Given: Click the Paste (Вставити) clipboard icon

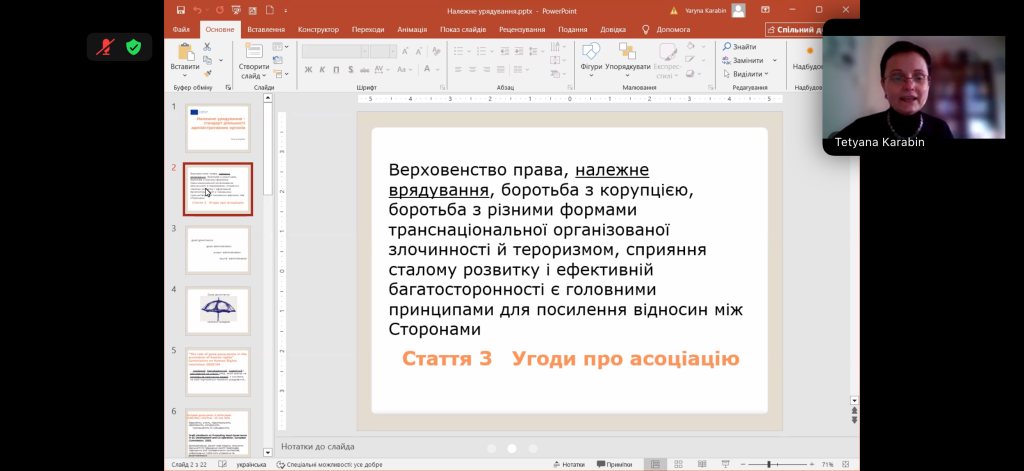Looking at the screenshot, I should [x=184, y=53].
